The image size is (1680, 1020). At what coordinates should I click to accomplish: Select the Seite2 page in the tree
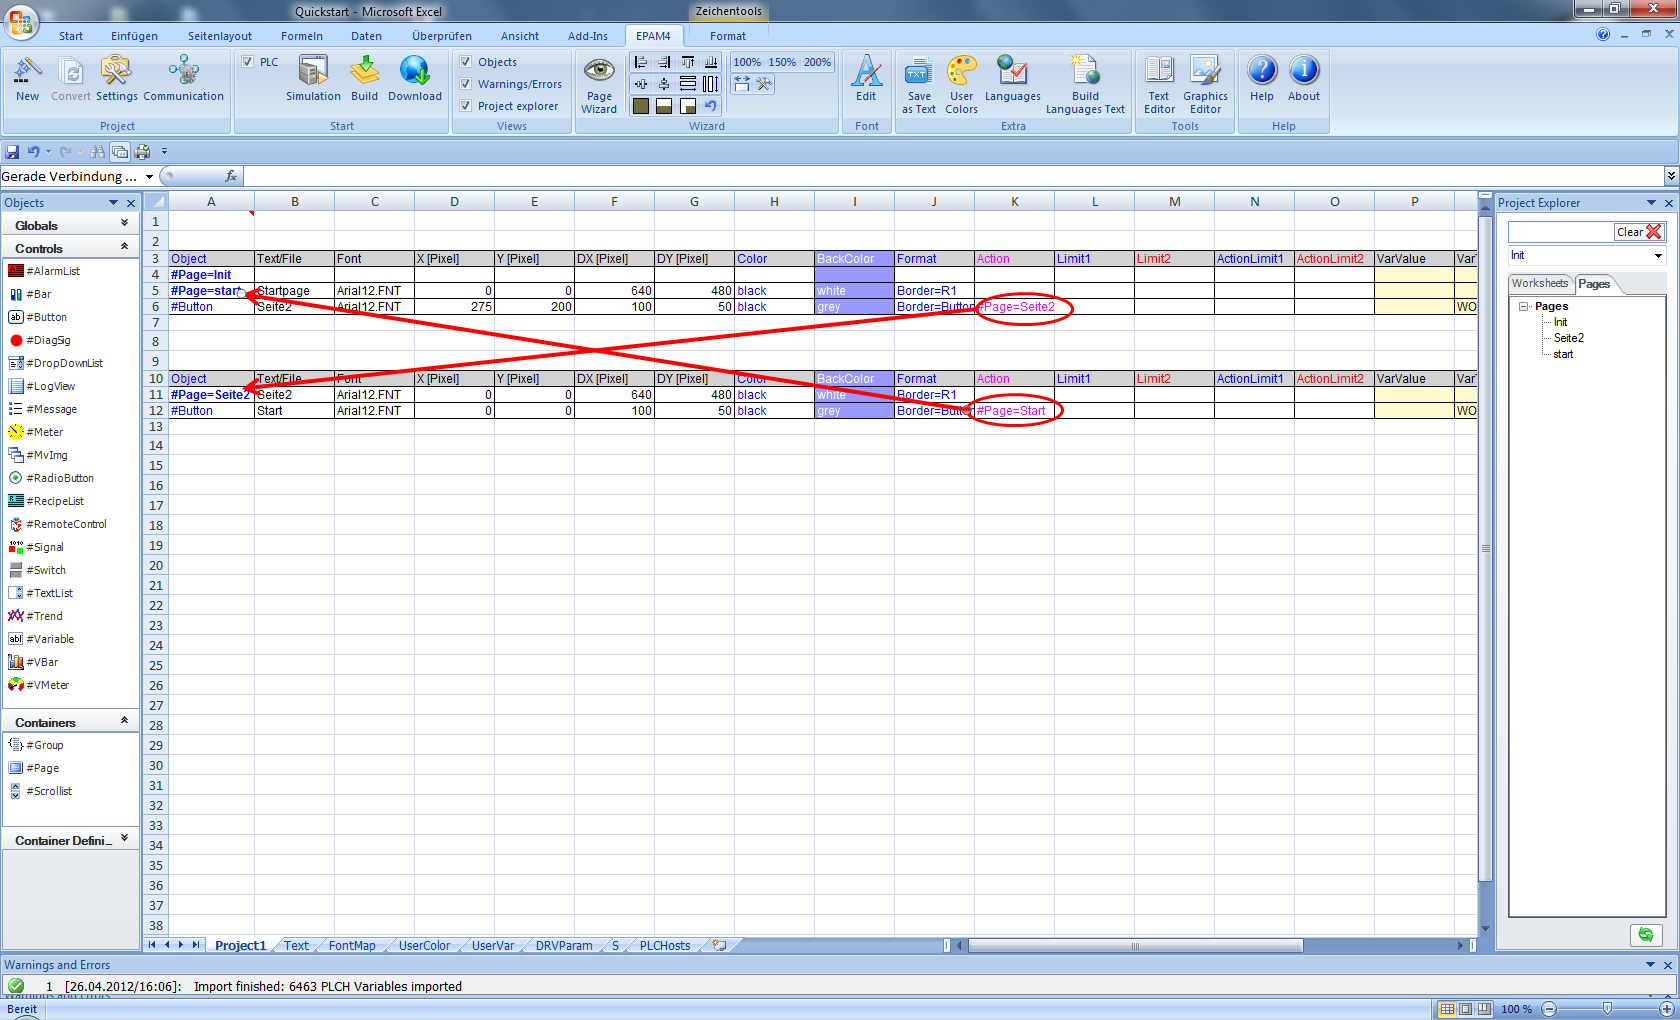tap(1568, 338)
